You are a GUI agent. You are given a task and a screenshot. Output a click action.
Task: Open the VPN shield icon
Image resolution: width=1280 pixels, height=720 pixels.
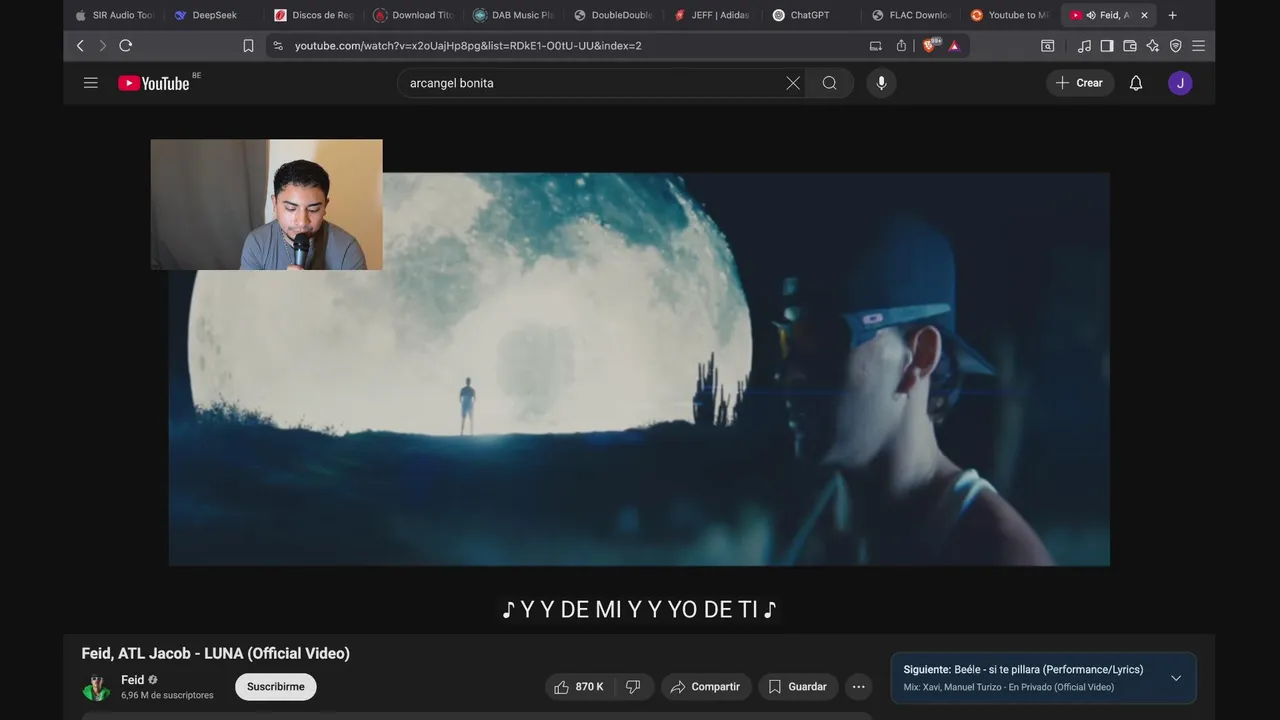point(1176,45)
